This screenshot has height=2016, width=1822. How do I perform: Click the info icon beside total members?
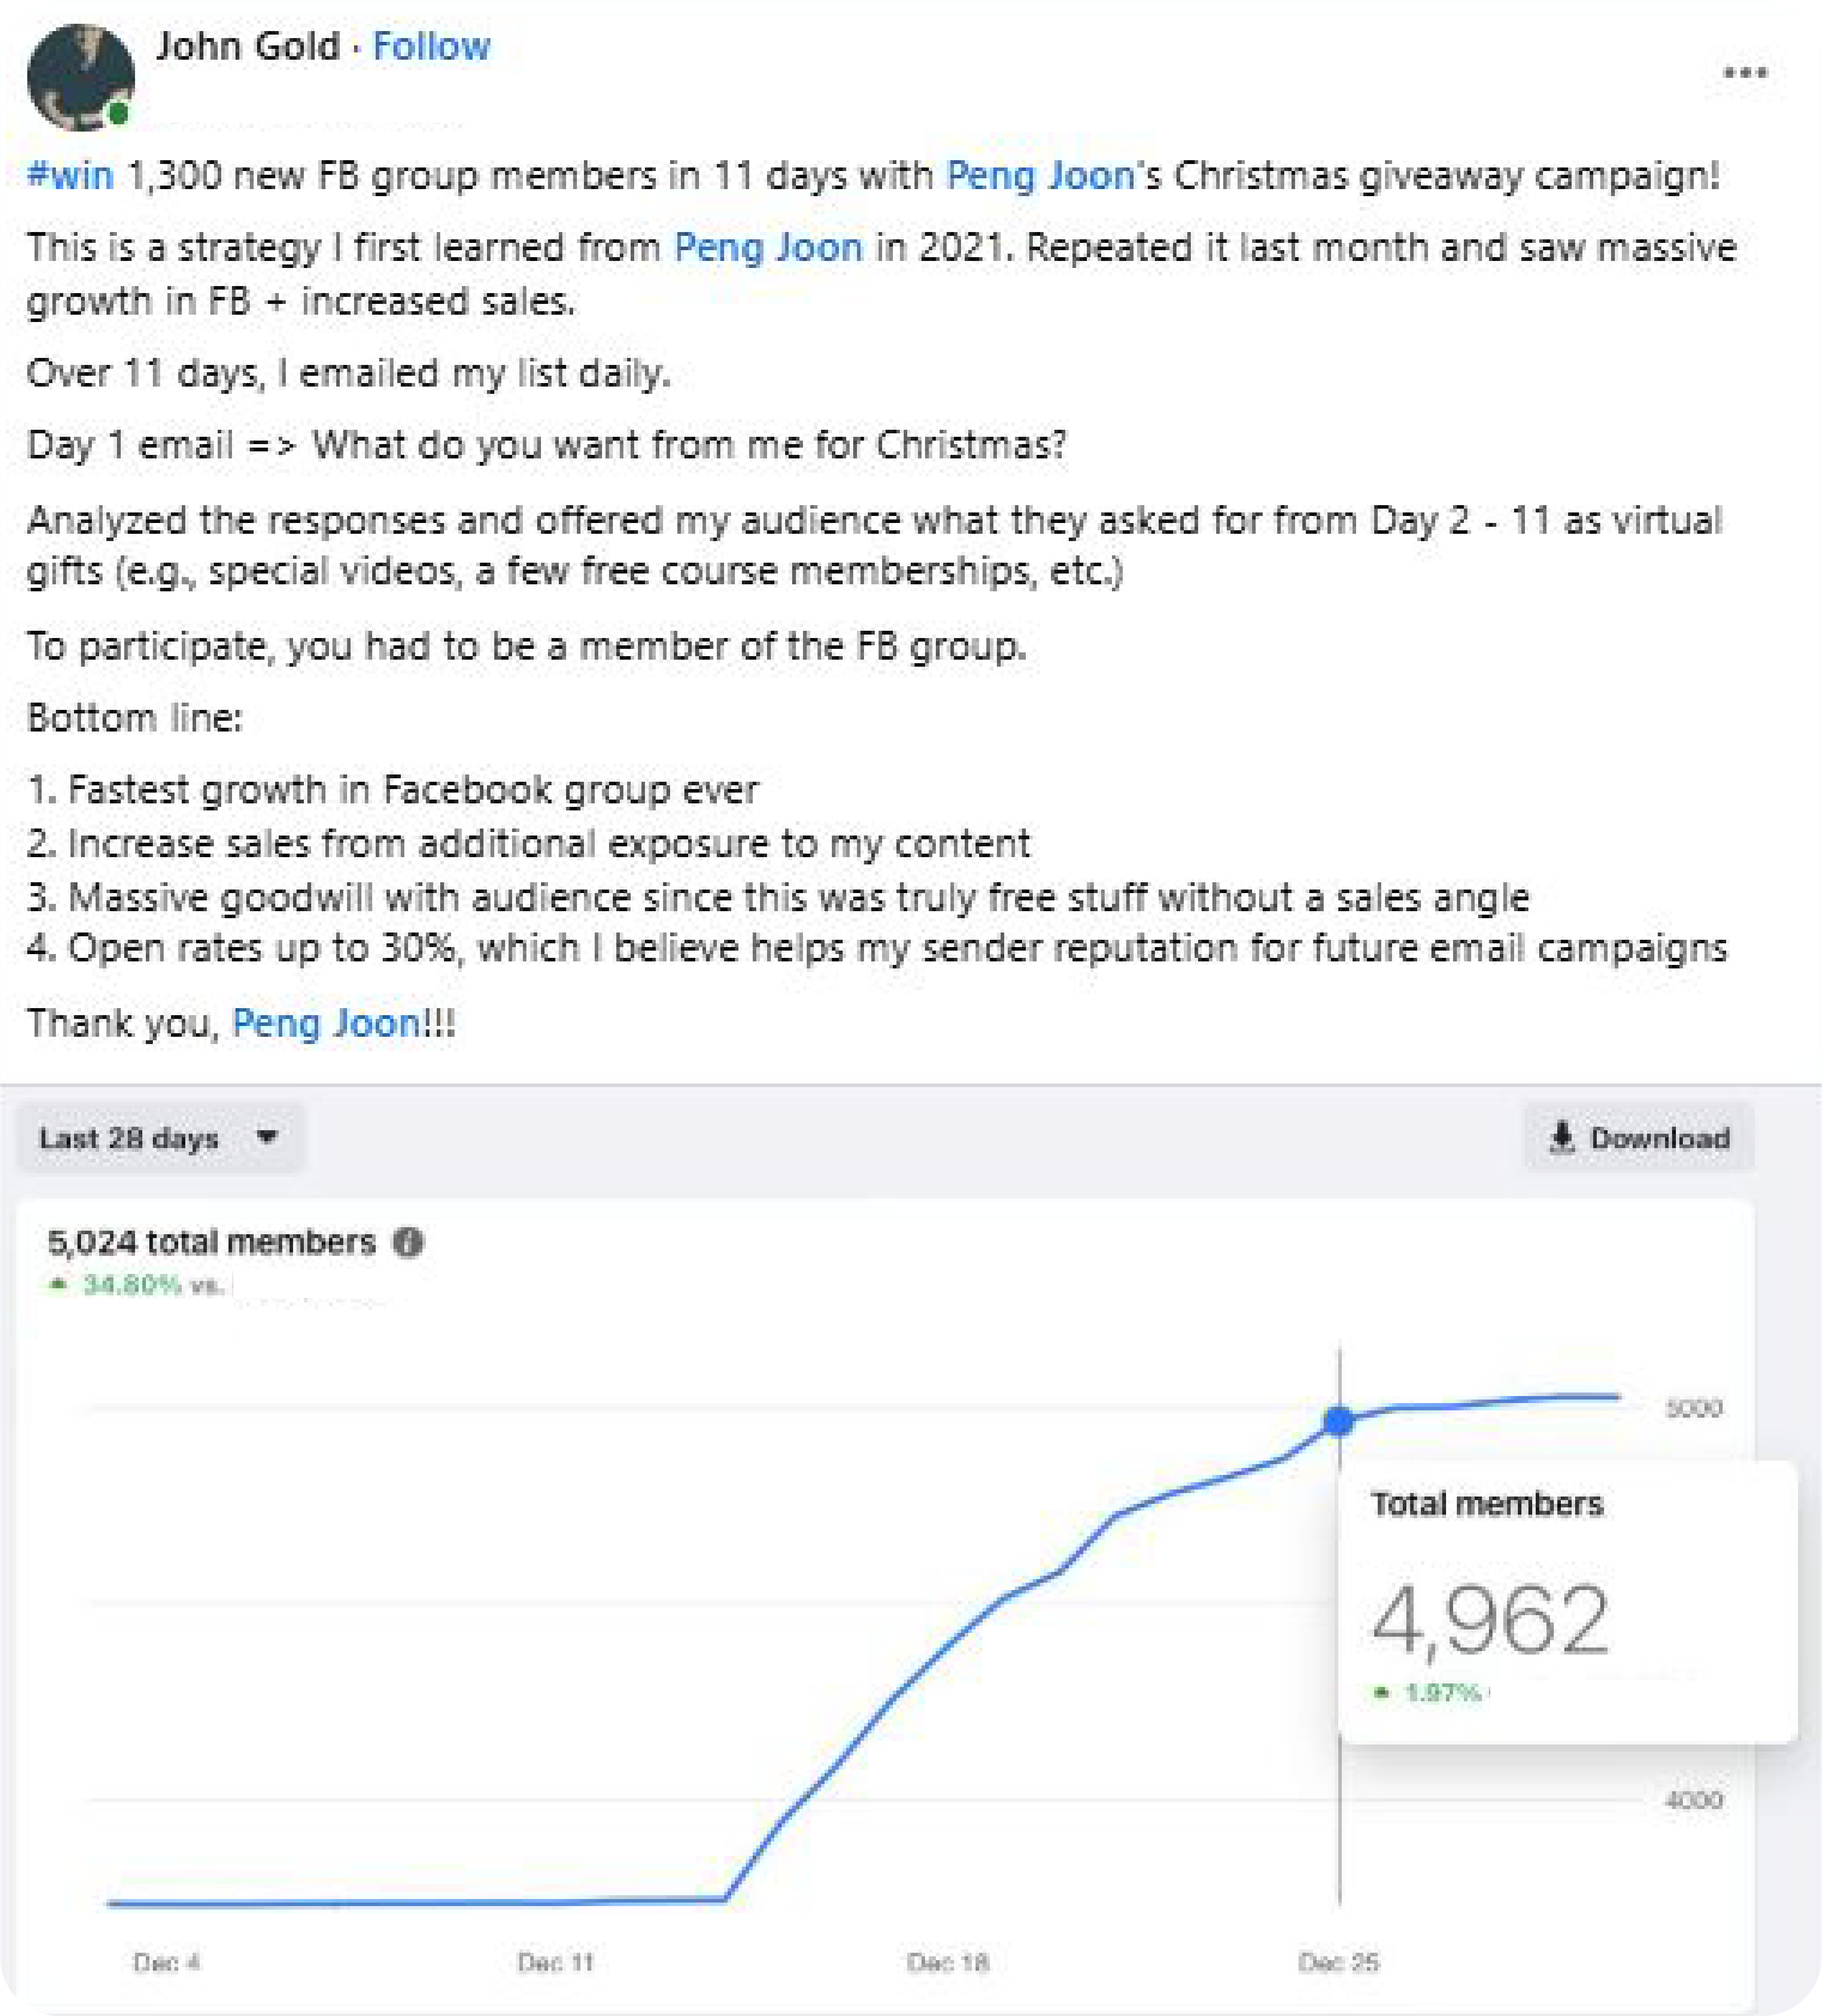coord(408,1242)
